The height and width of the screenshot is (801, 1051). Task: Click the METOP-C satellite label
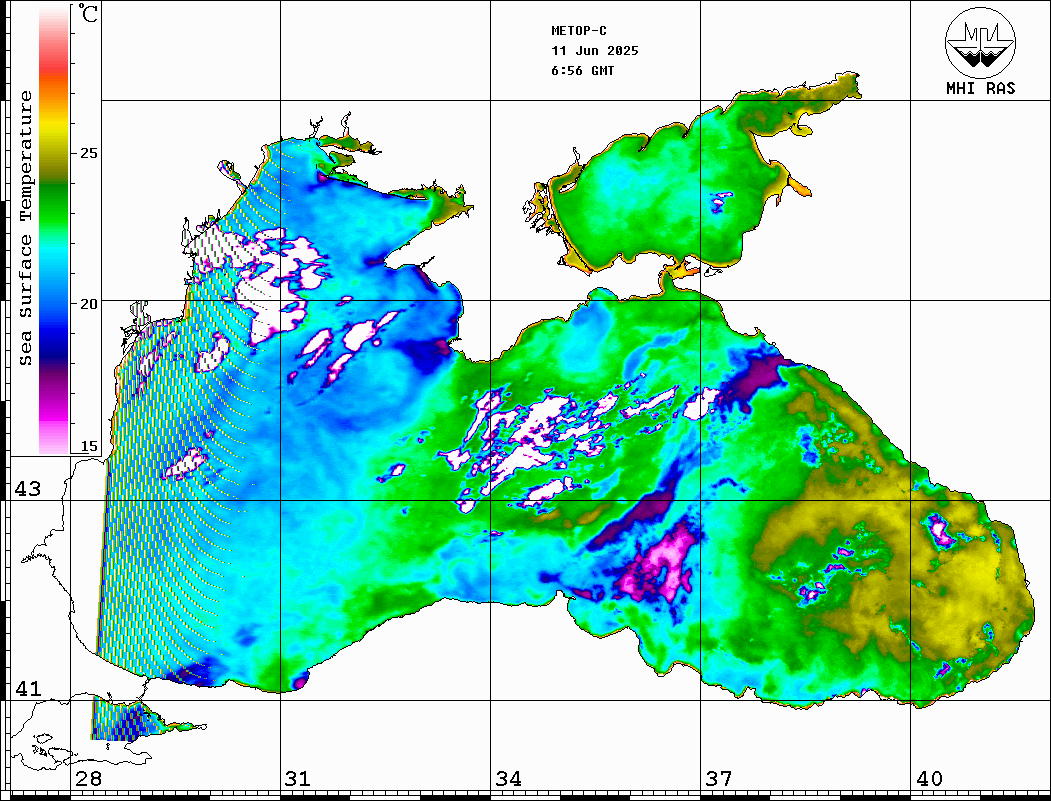point(579,31)
